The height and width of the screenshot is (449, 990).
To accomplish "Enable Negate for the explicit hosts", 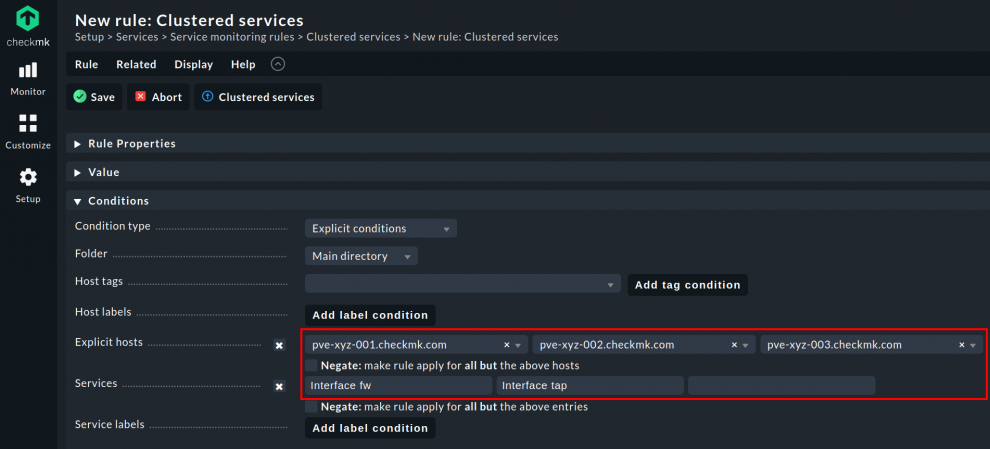I will tap(313, 366).
